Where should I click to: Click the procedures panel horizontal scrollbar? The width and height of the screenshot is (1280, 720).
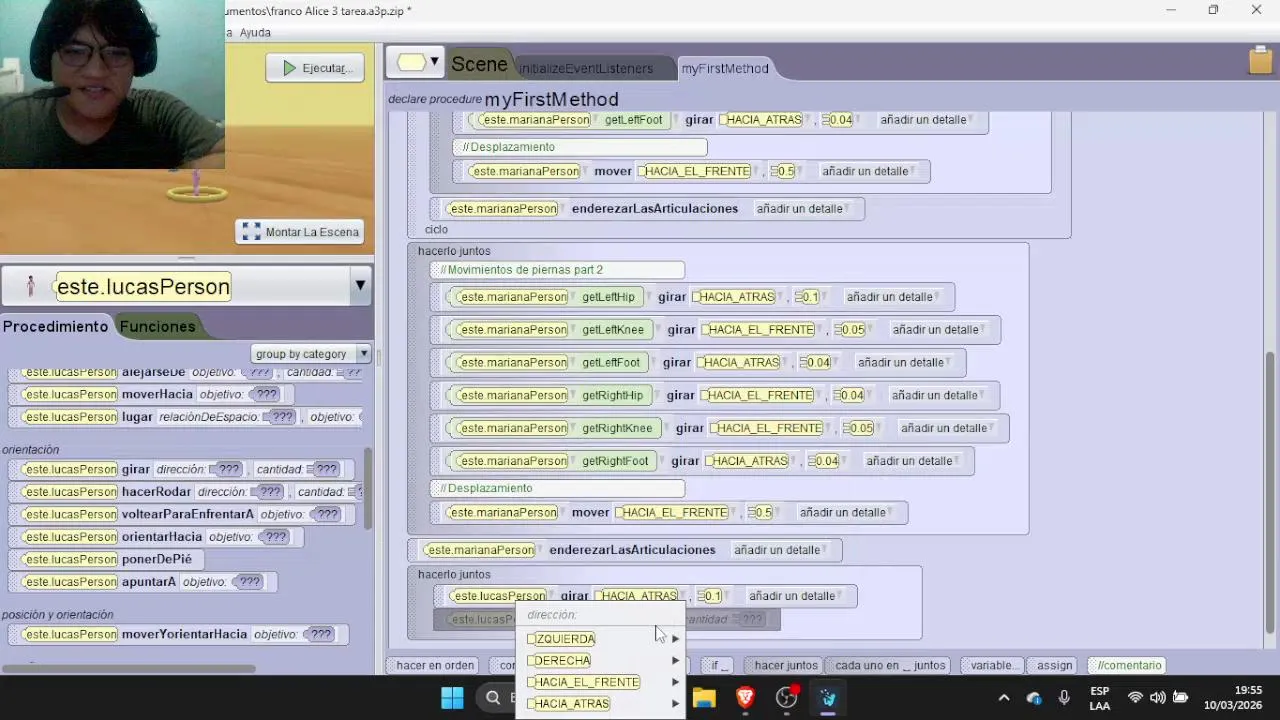[x=130, y=668]
